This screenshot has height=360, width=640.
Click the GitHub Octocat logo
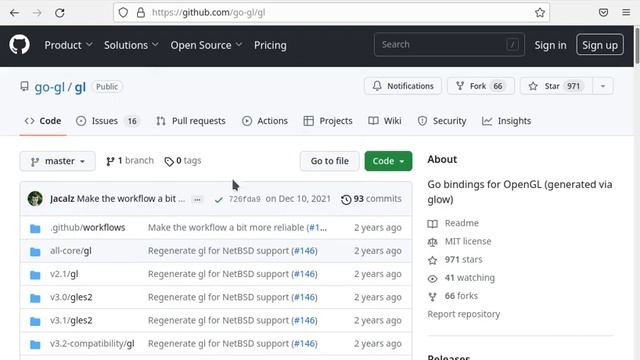tap(20, 45)
